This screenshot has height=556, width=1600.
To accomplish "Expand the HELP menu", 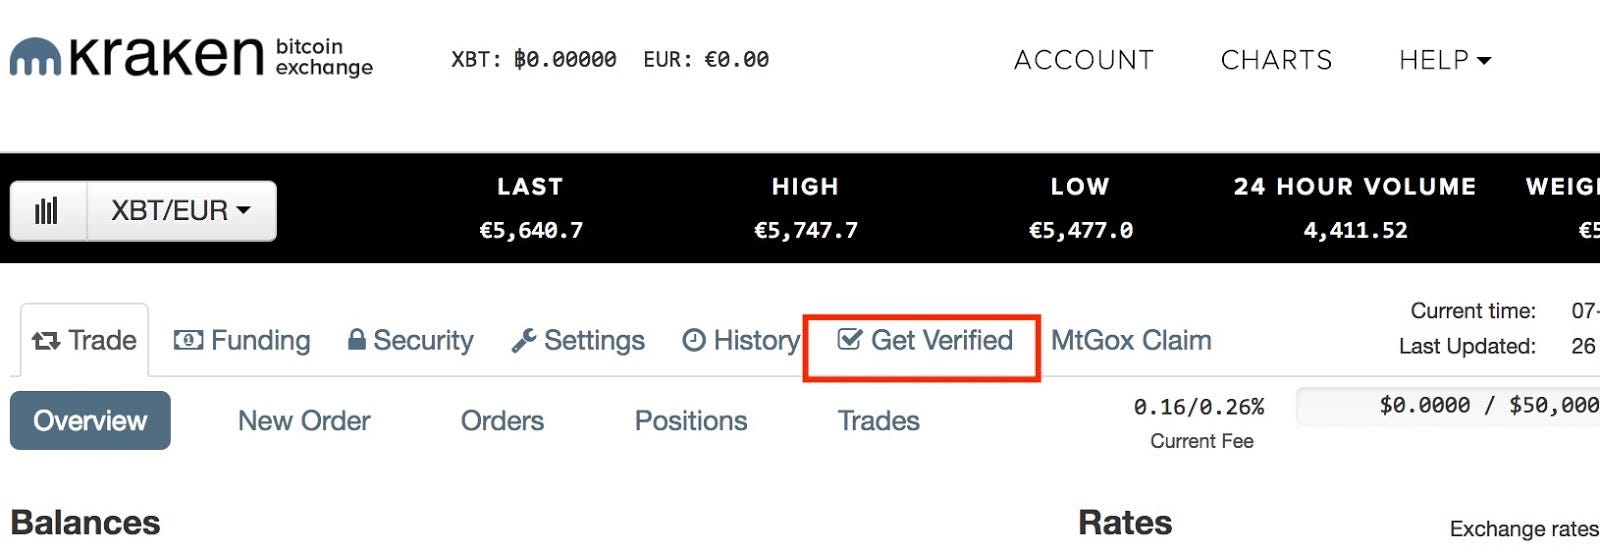I will click(1444, 60).
